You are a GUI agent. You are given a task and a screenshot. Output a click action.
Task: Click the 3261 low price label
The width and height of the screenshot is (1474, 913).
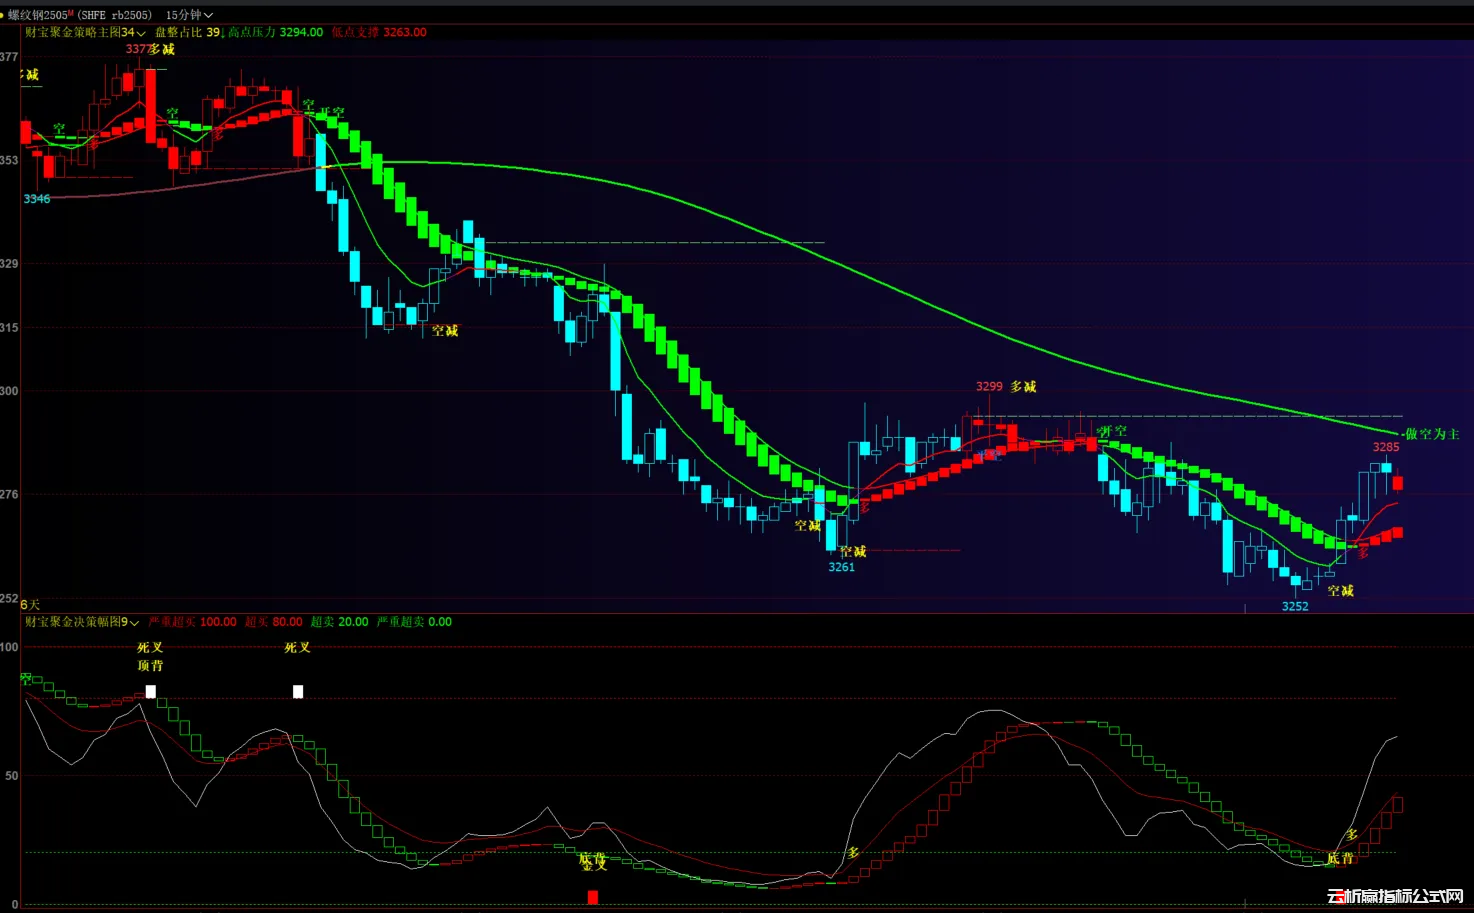[x=841, y=567]
